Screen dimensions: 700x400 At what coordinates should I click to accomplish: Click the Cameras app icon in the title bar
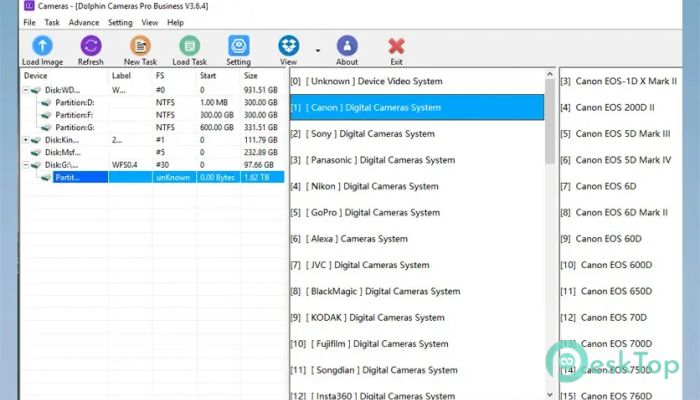(29, 6)
